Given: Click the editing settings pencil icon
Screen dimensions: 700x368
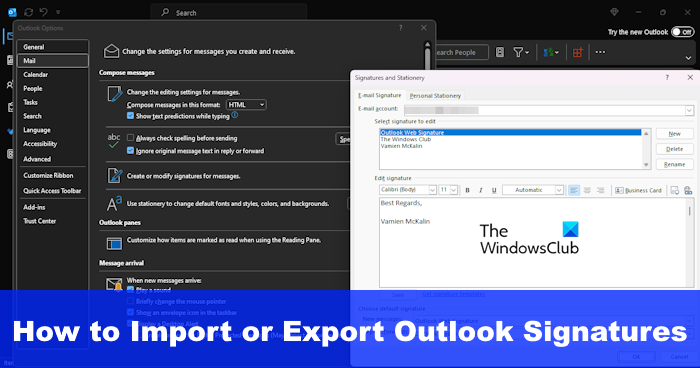Looking at the screenshot, I should pos(115,94).
